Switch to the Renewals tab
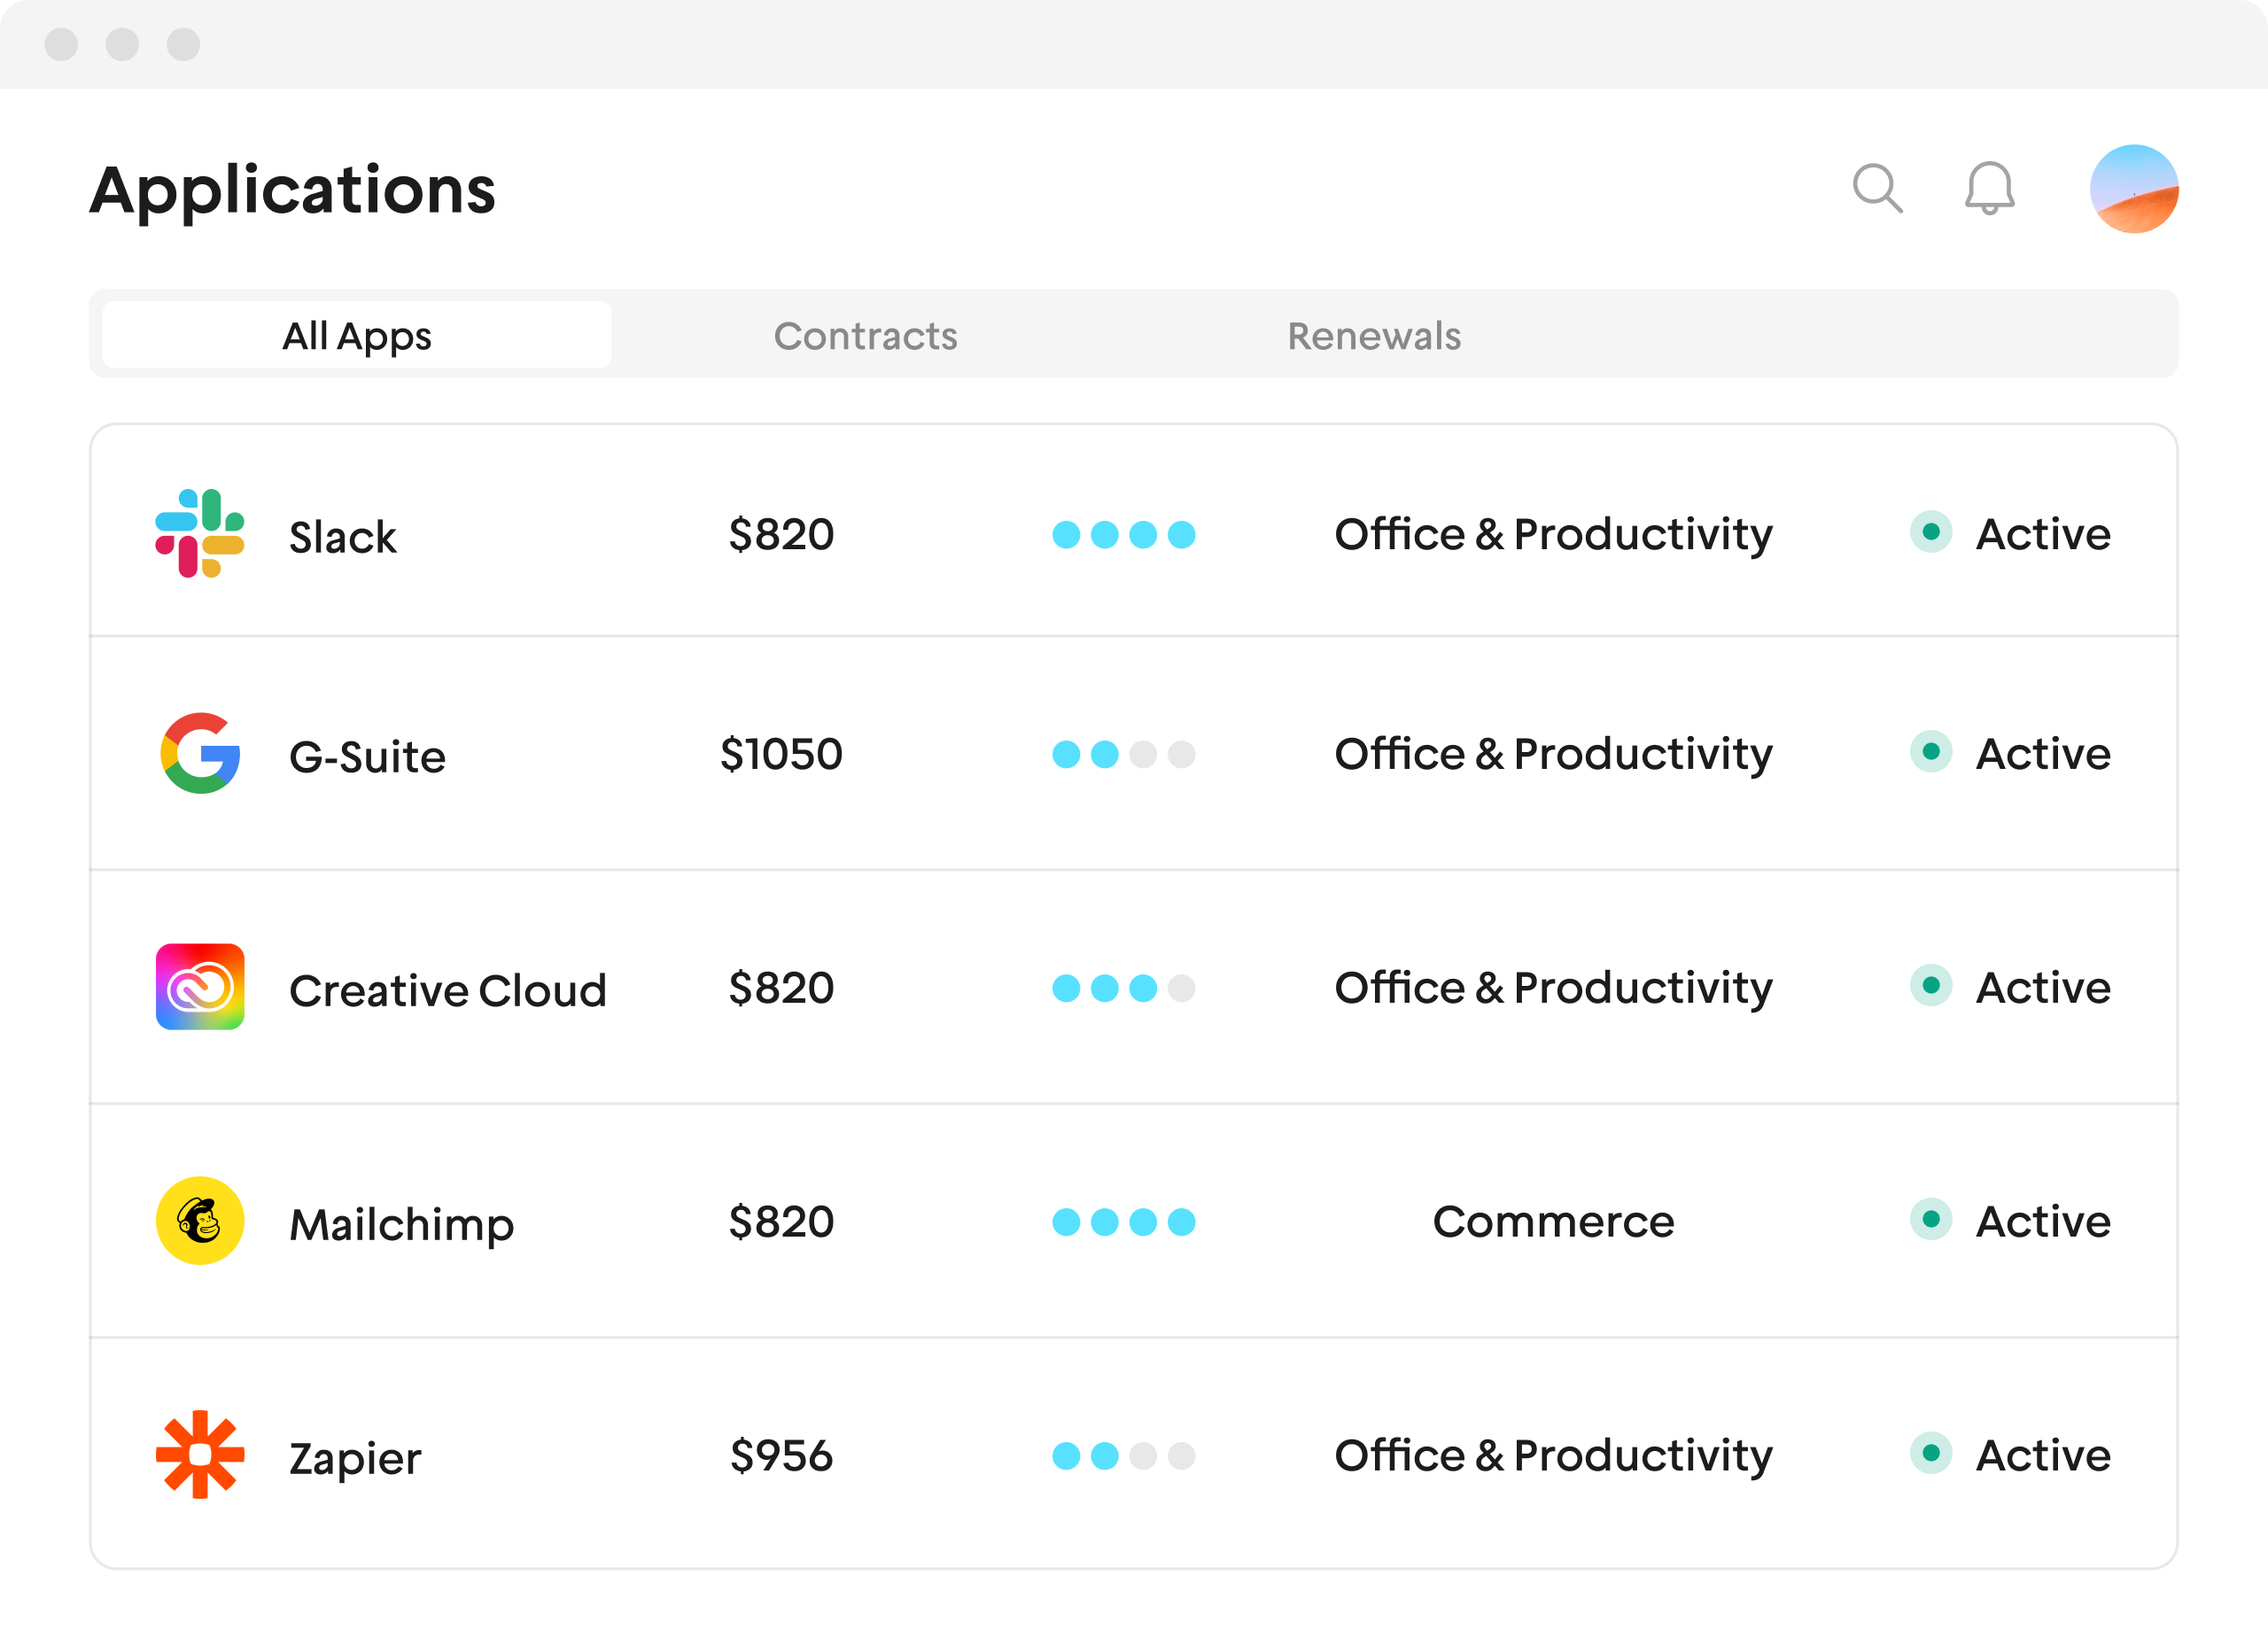2268x1637 pixels. click(1374, 336)
